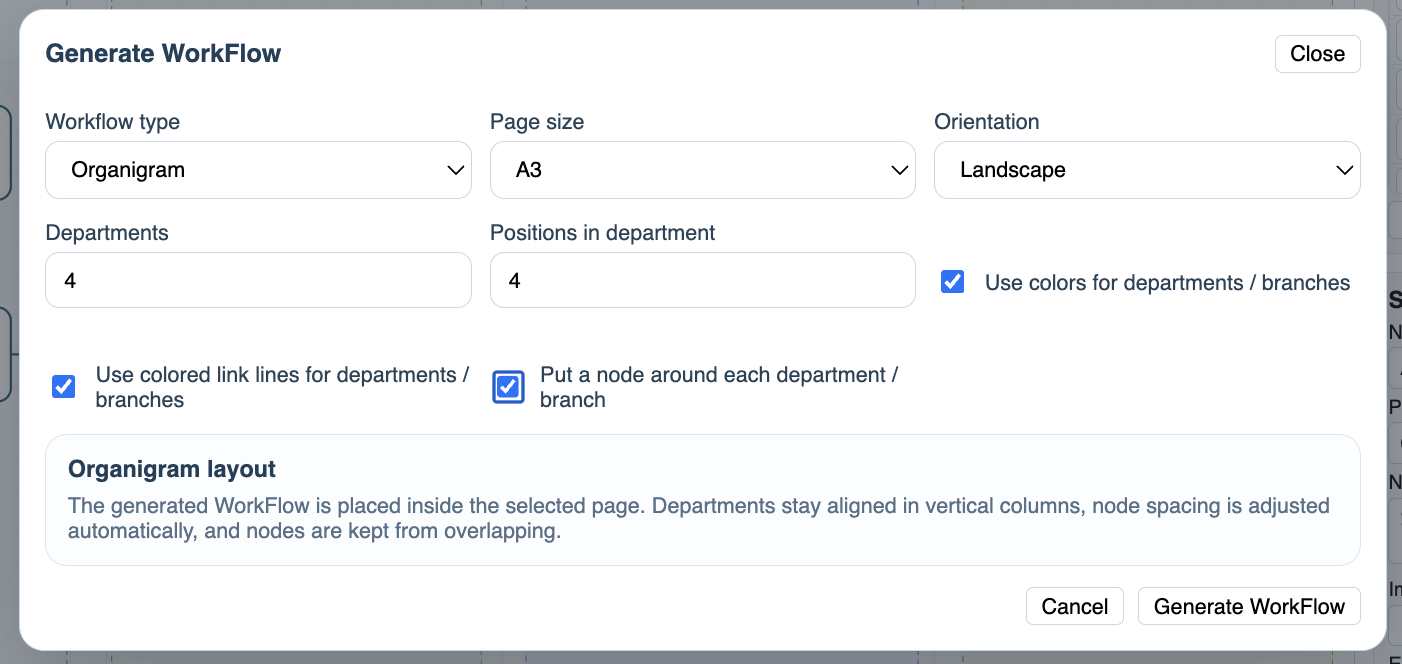Click the Workflow type label
This screenshot has height=664, width=1402.
(x=113, y=122)
